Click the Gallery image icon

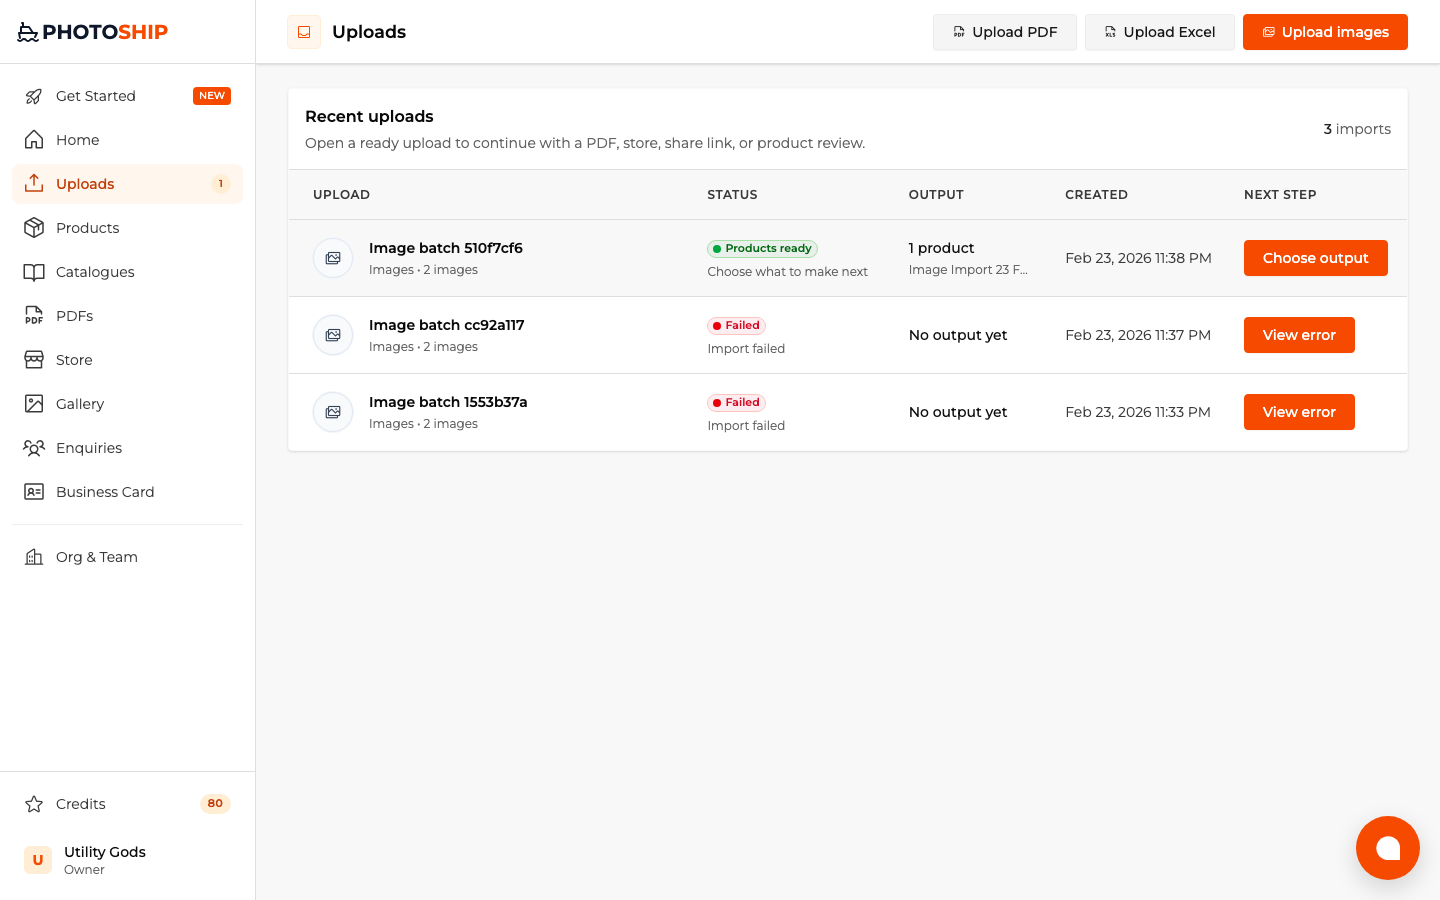point(34,404)
